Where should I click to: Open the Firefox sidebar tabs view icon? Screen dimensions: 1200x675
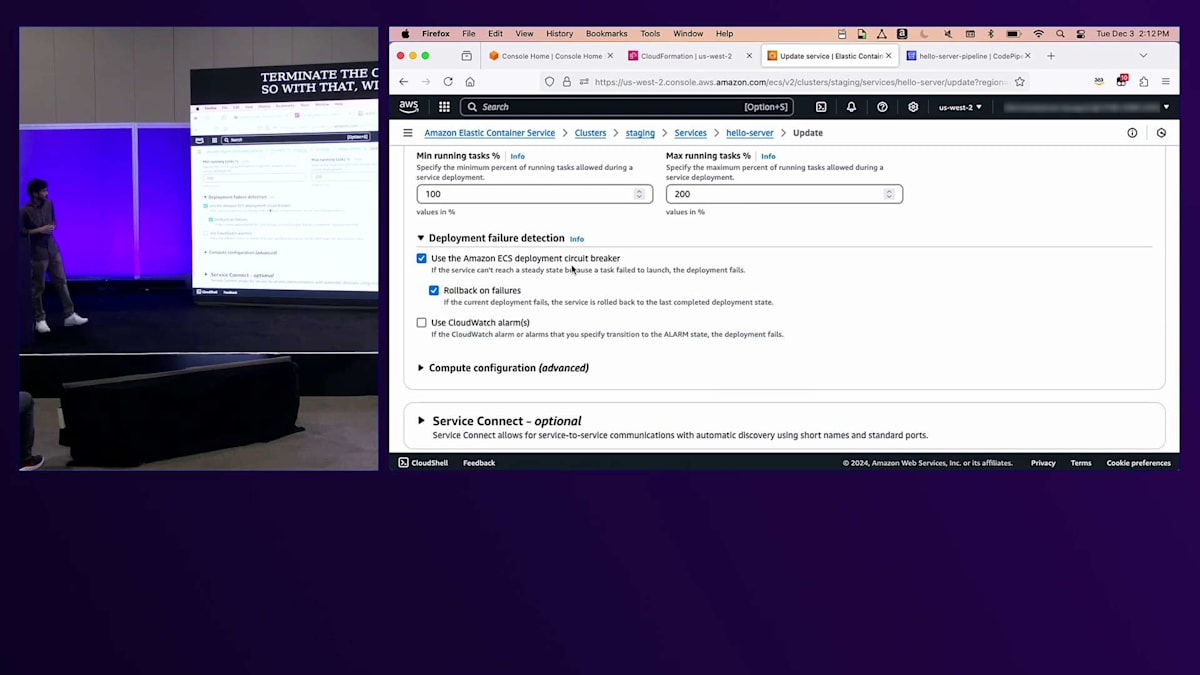point(467,56)
